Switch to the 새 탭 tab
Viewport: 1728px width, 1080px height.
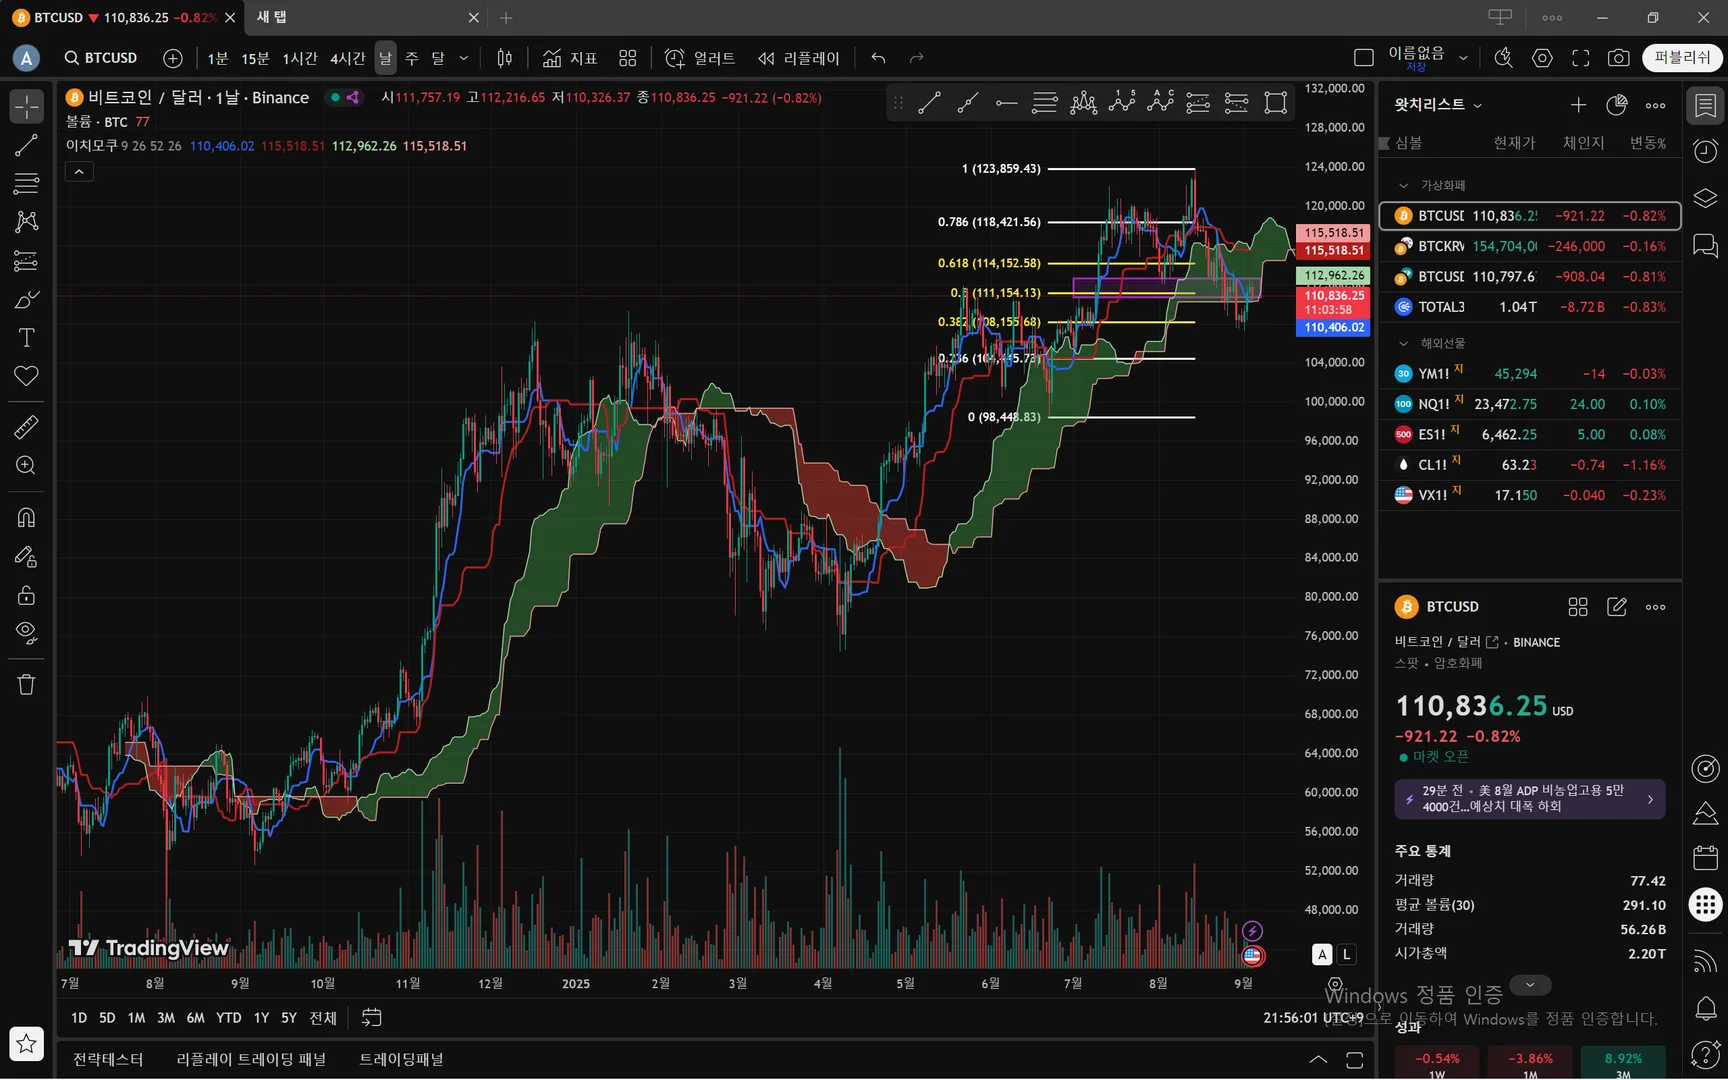pos(366,17)
